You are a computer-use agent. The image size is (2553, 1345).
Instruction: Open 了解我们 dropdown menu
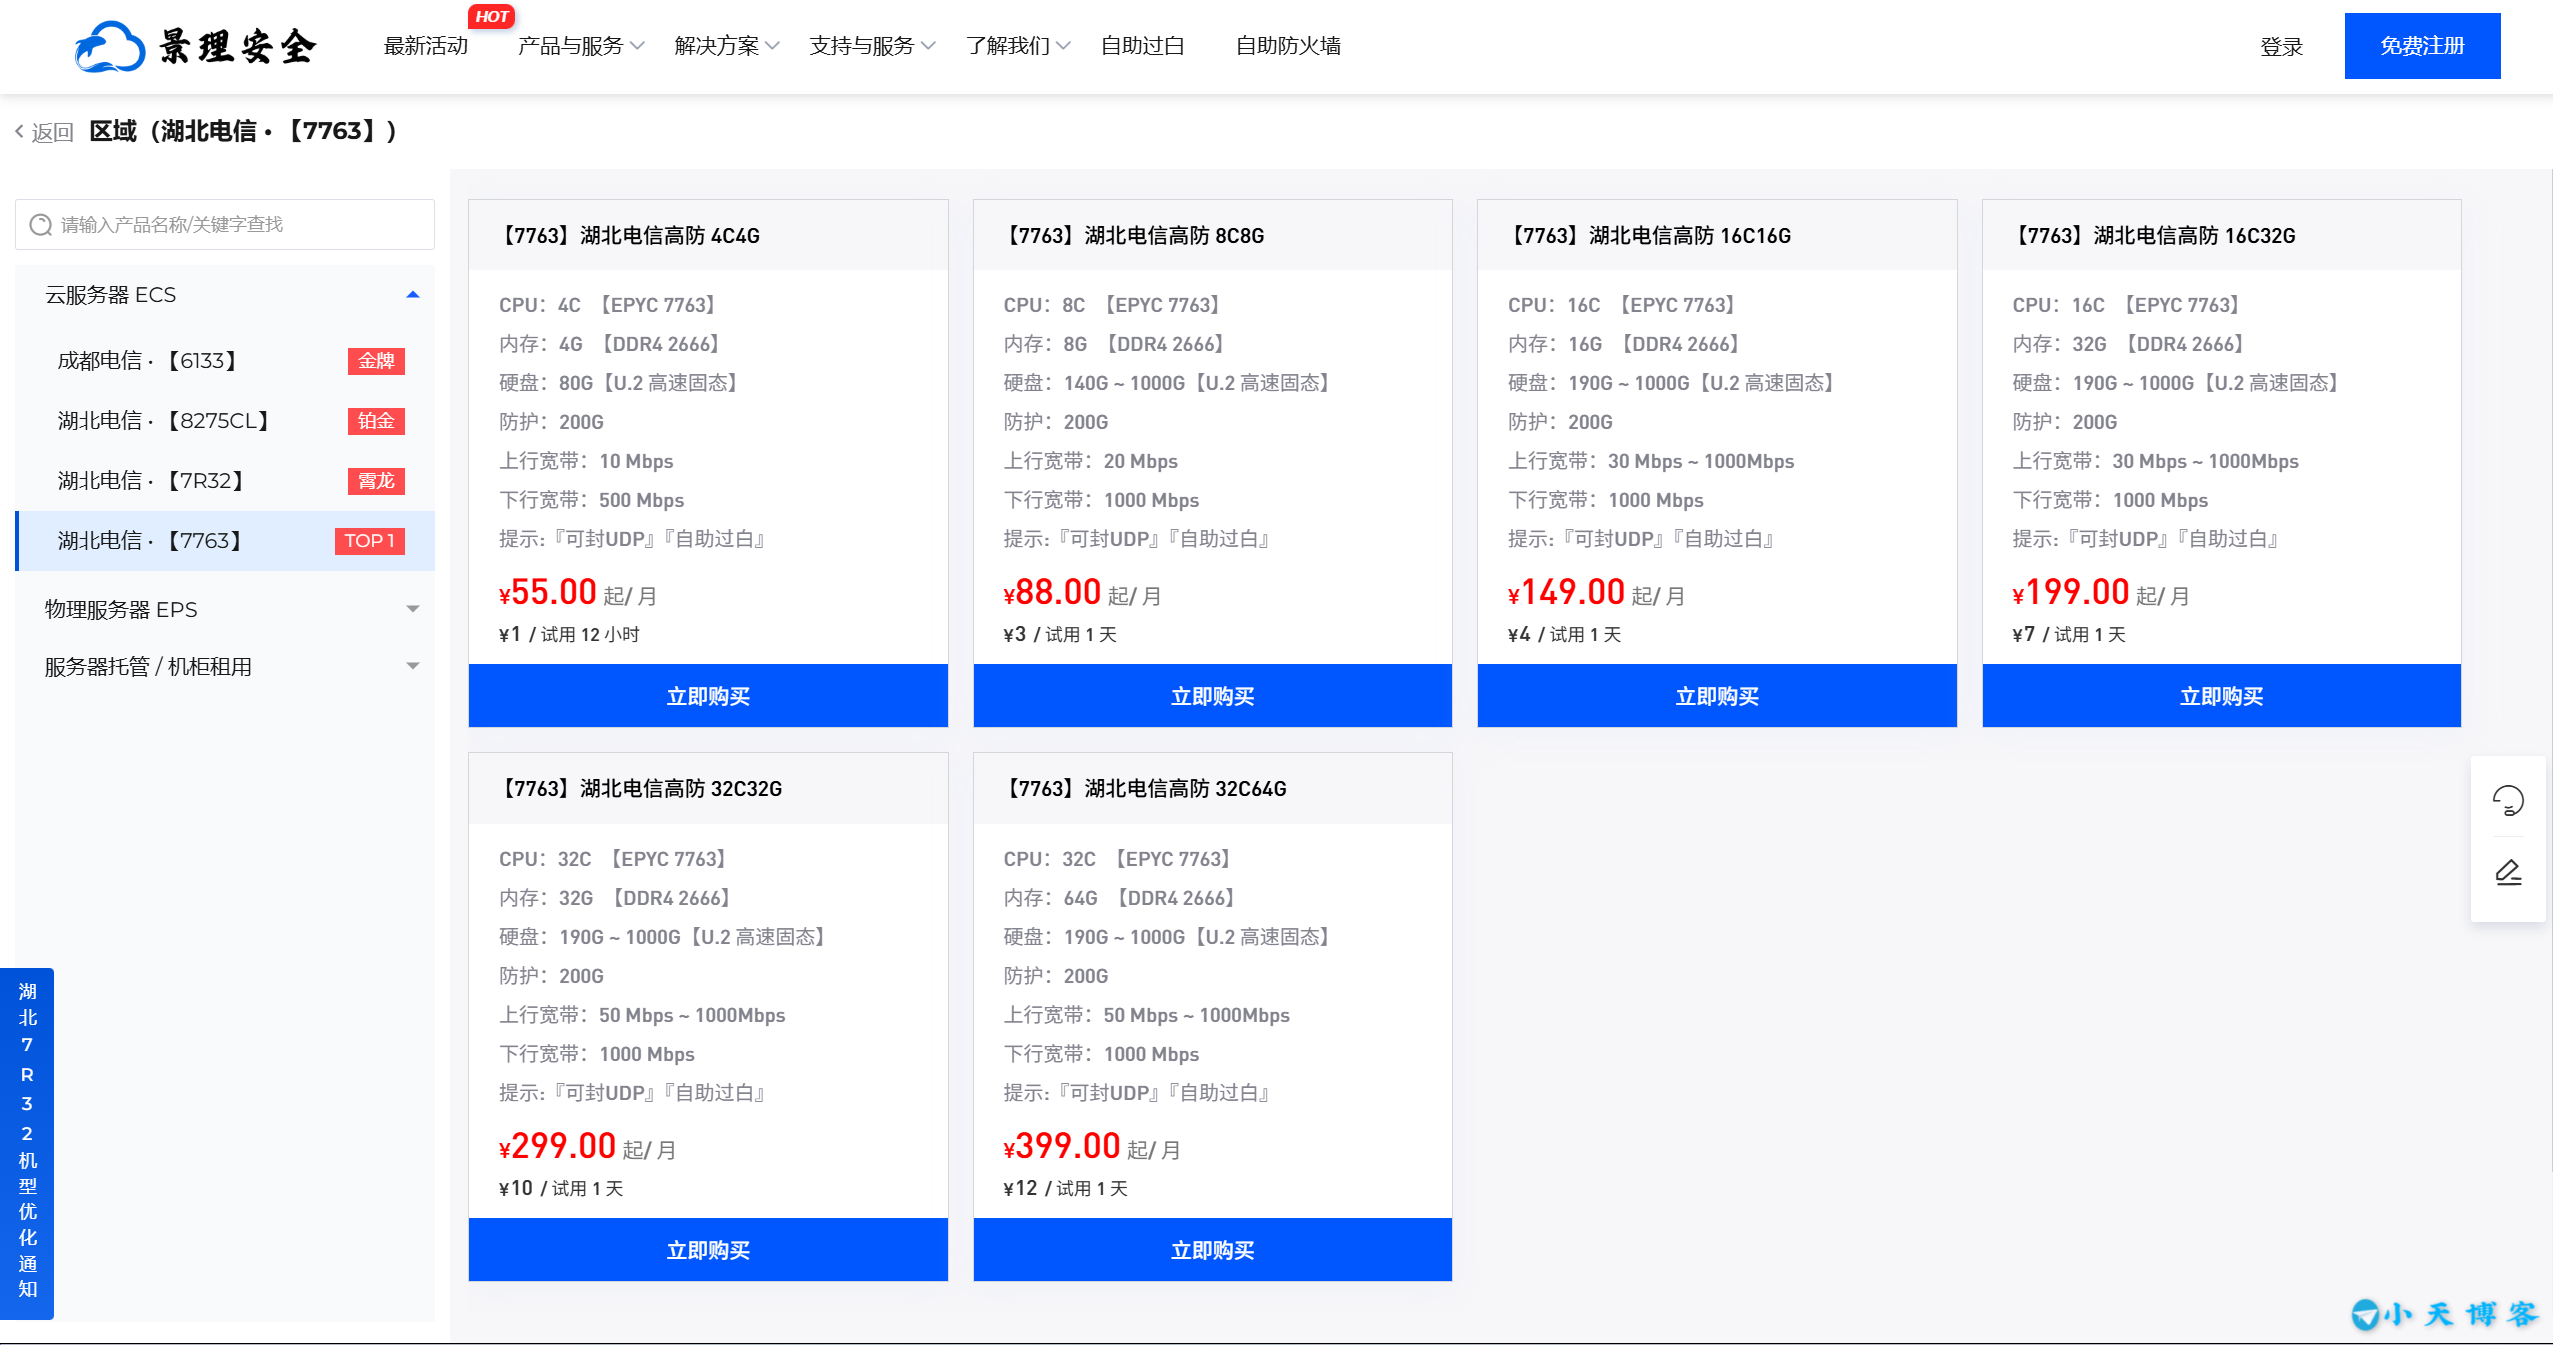(1018, 46)
